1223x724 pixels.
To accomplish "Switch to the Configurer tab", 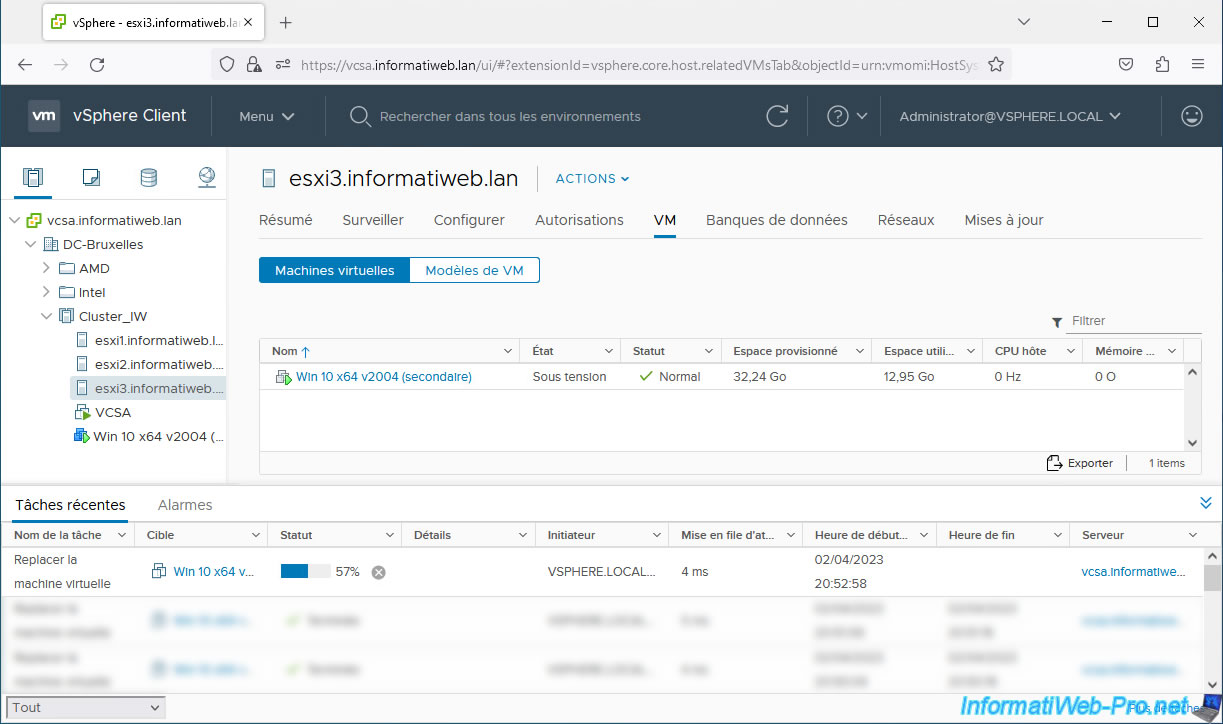I will (469, 220).
